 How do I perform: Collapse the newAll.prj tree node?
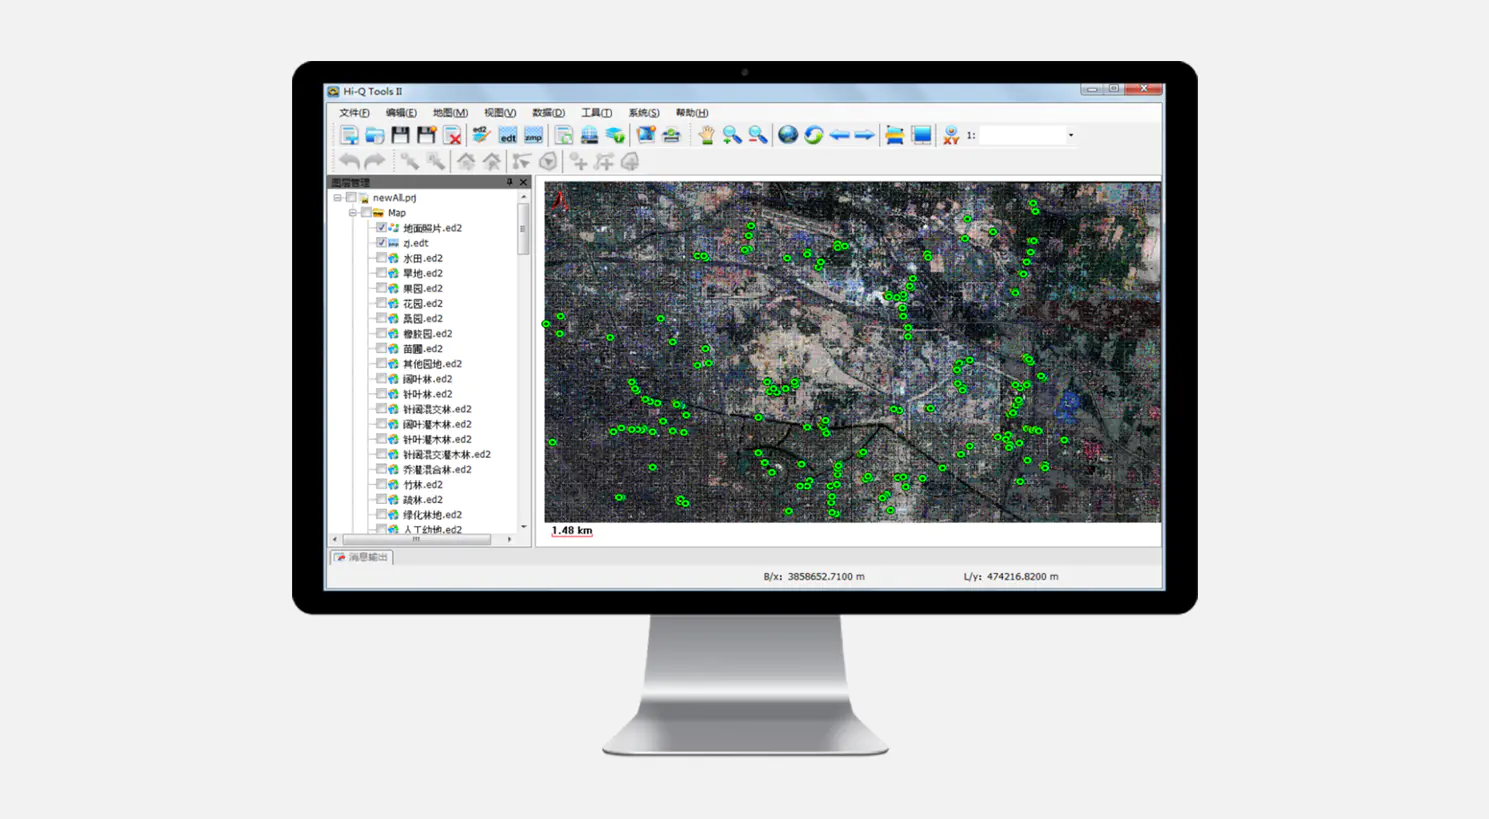(337, 198)
